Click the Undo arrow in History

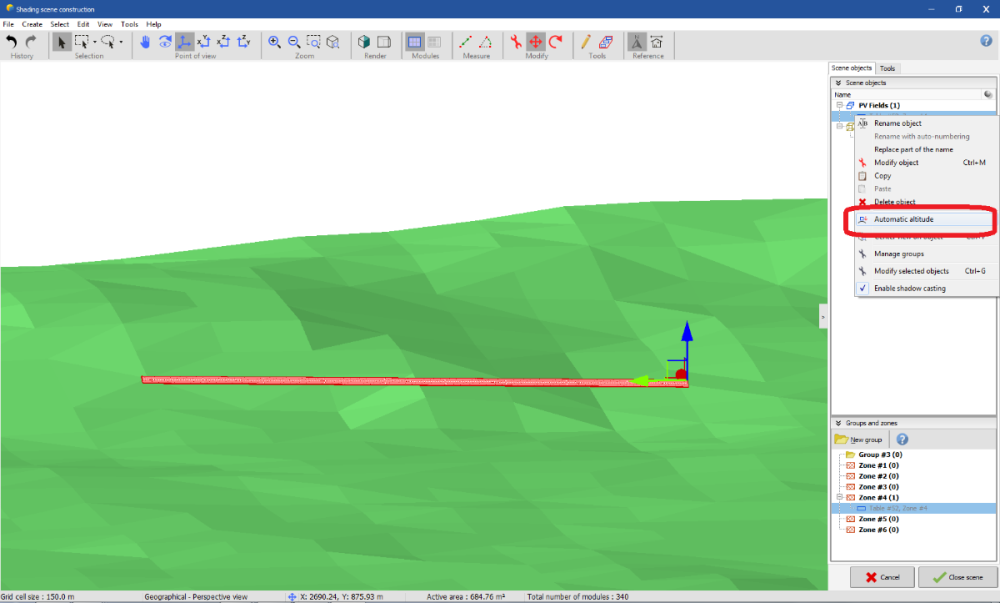(12, 42)
